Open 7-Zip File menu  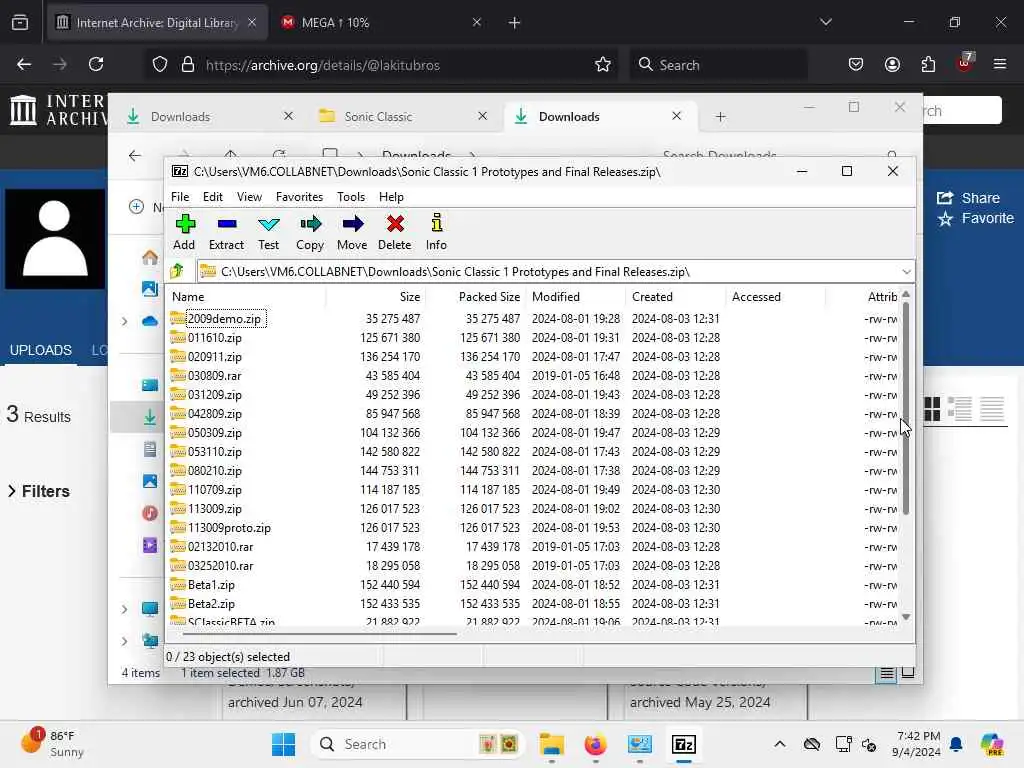click(x=180, y=197)
